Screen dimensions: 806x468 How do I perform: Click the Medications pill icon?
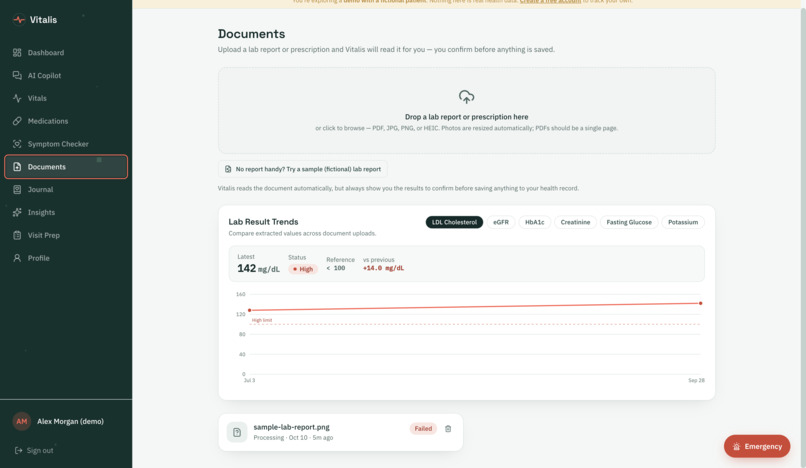click(x=17, y=121)
